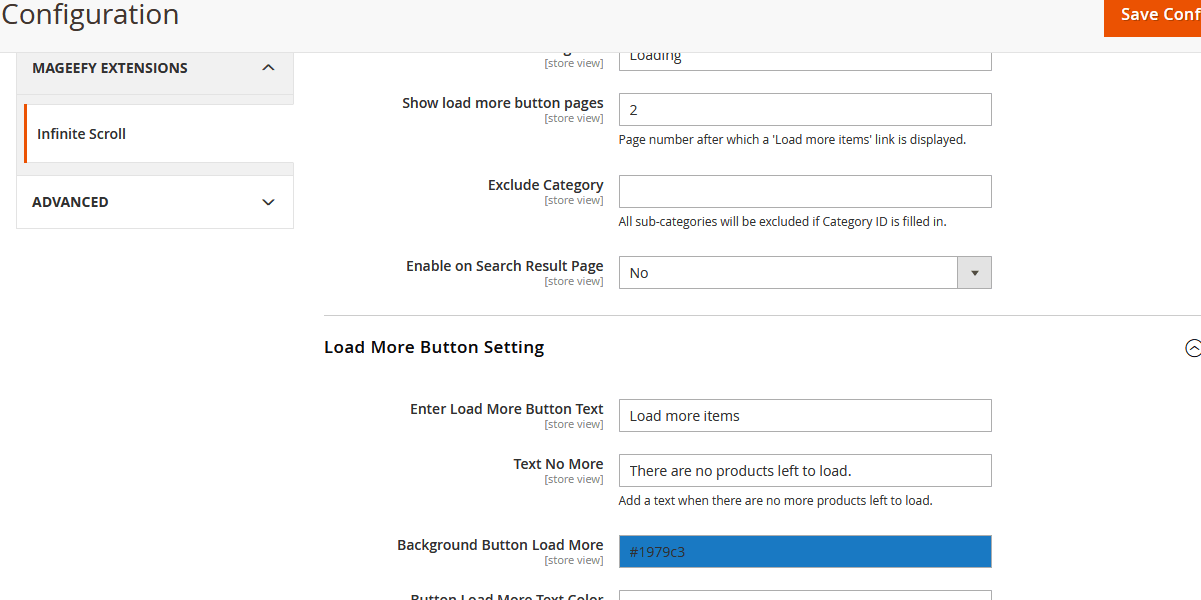This screenshot has height=600, width=1201.
Task: Collapse Load More Button Setting circle icon
Action: (1192, 348)
